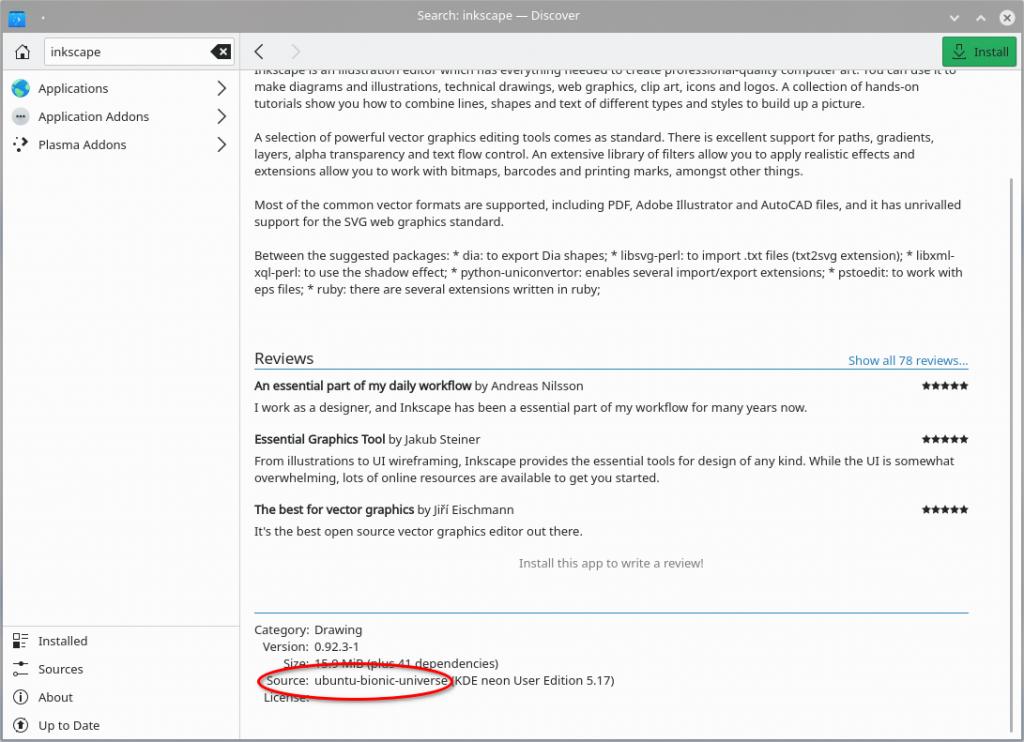
Task: Click the 'Version: 0.92.3-1' line
Action: 311,647
